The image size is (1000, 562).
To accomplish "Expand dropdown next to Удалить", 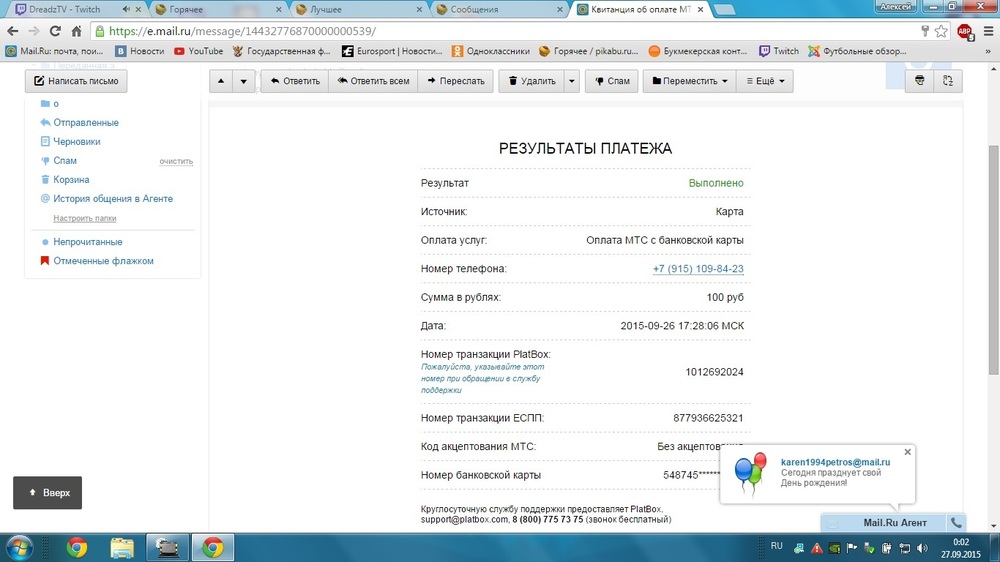I will [571, 81].
